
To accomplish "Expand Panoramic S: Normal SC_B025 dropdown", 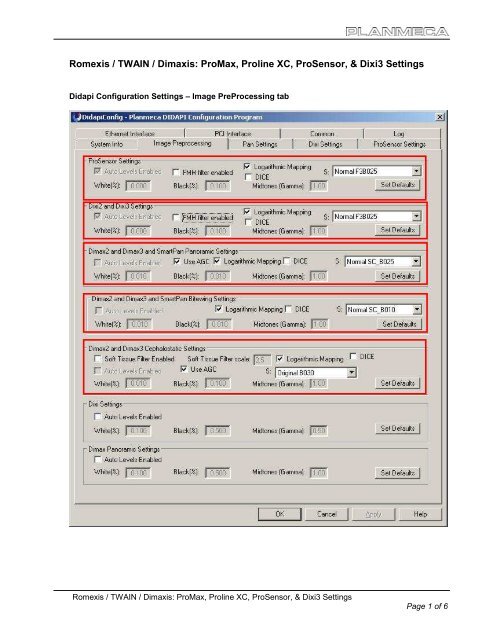I will tap(416, 262).
